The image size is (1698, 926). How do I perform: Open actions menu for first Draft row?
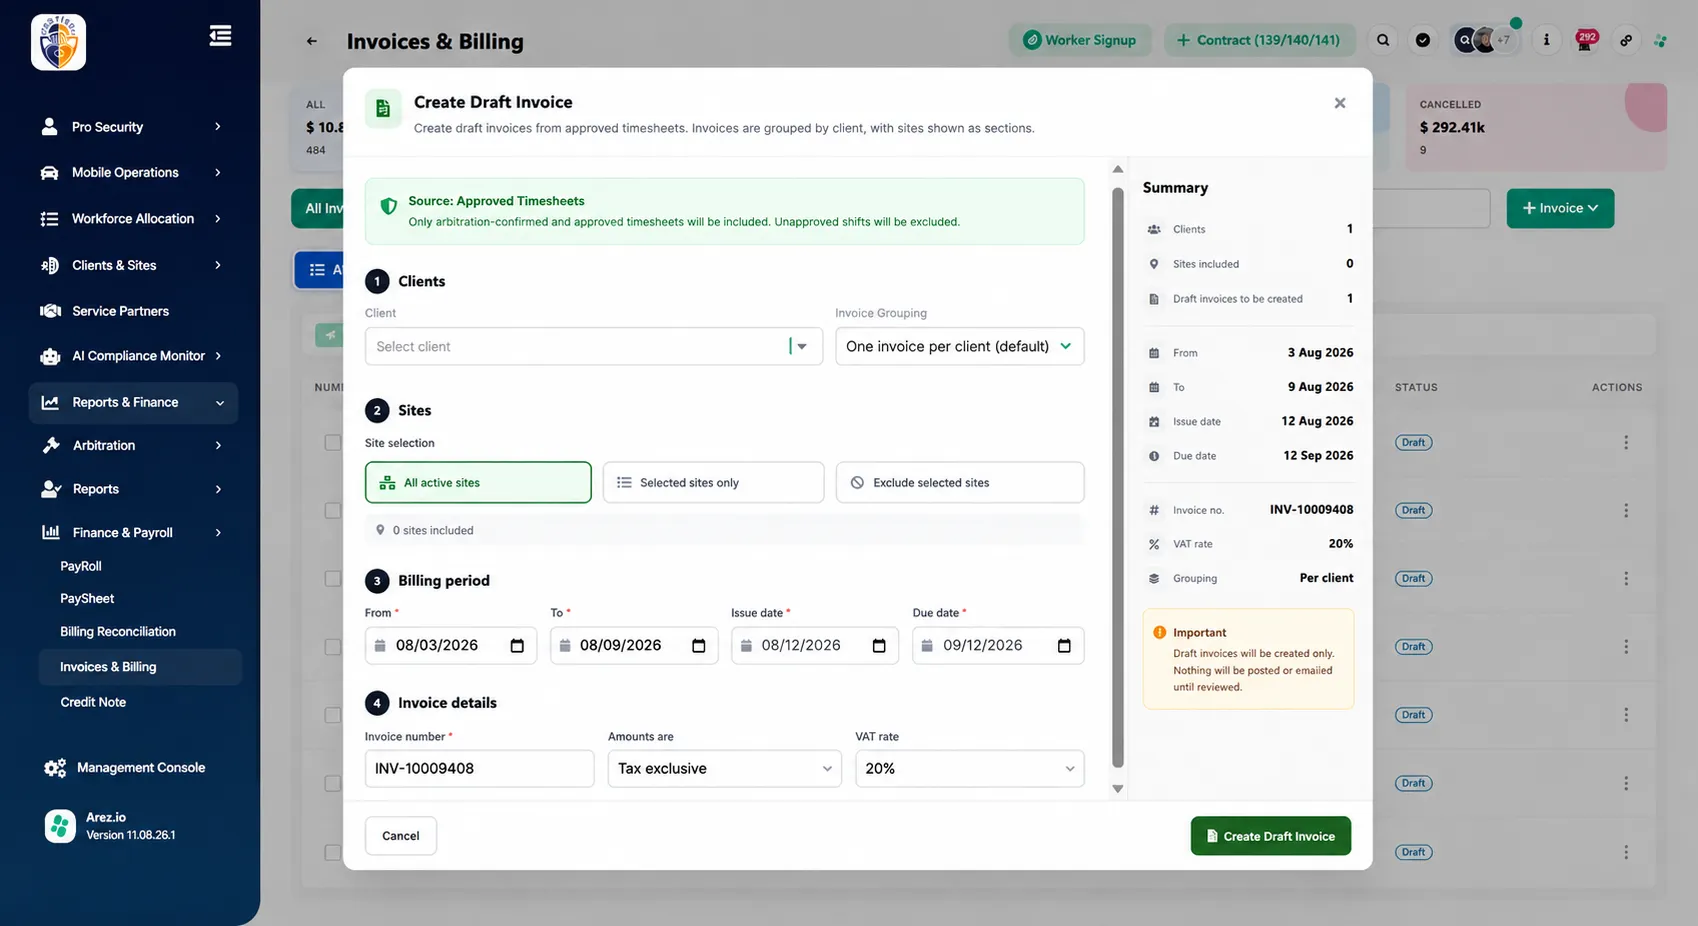1626,442
